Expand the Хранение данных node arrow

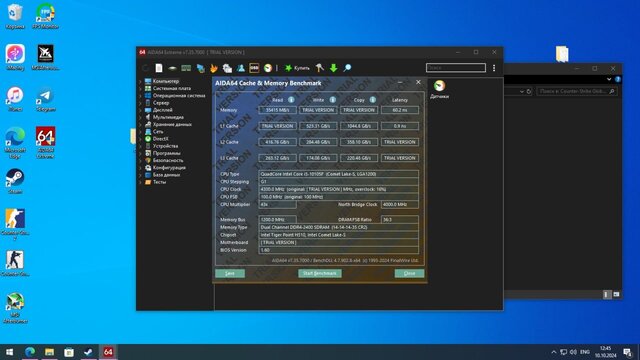coord(140,124)
